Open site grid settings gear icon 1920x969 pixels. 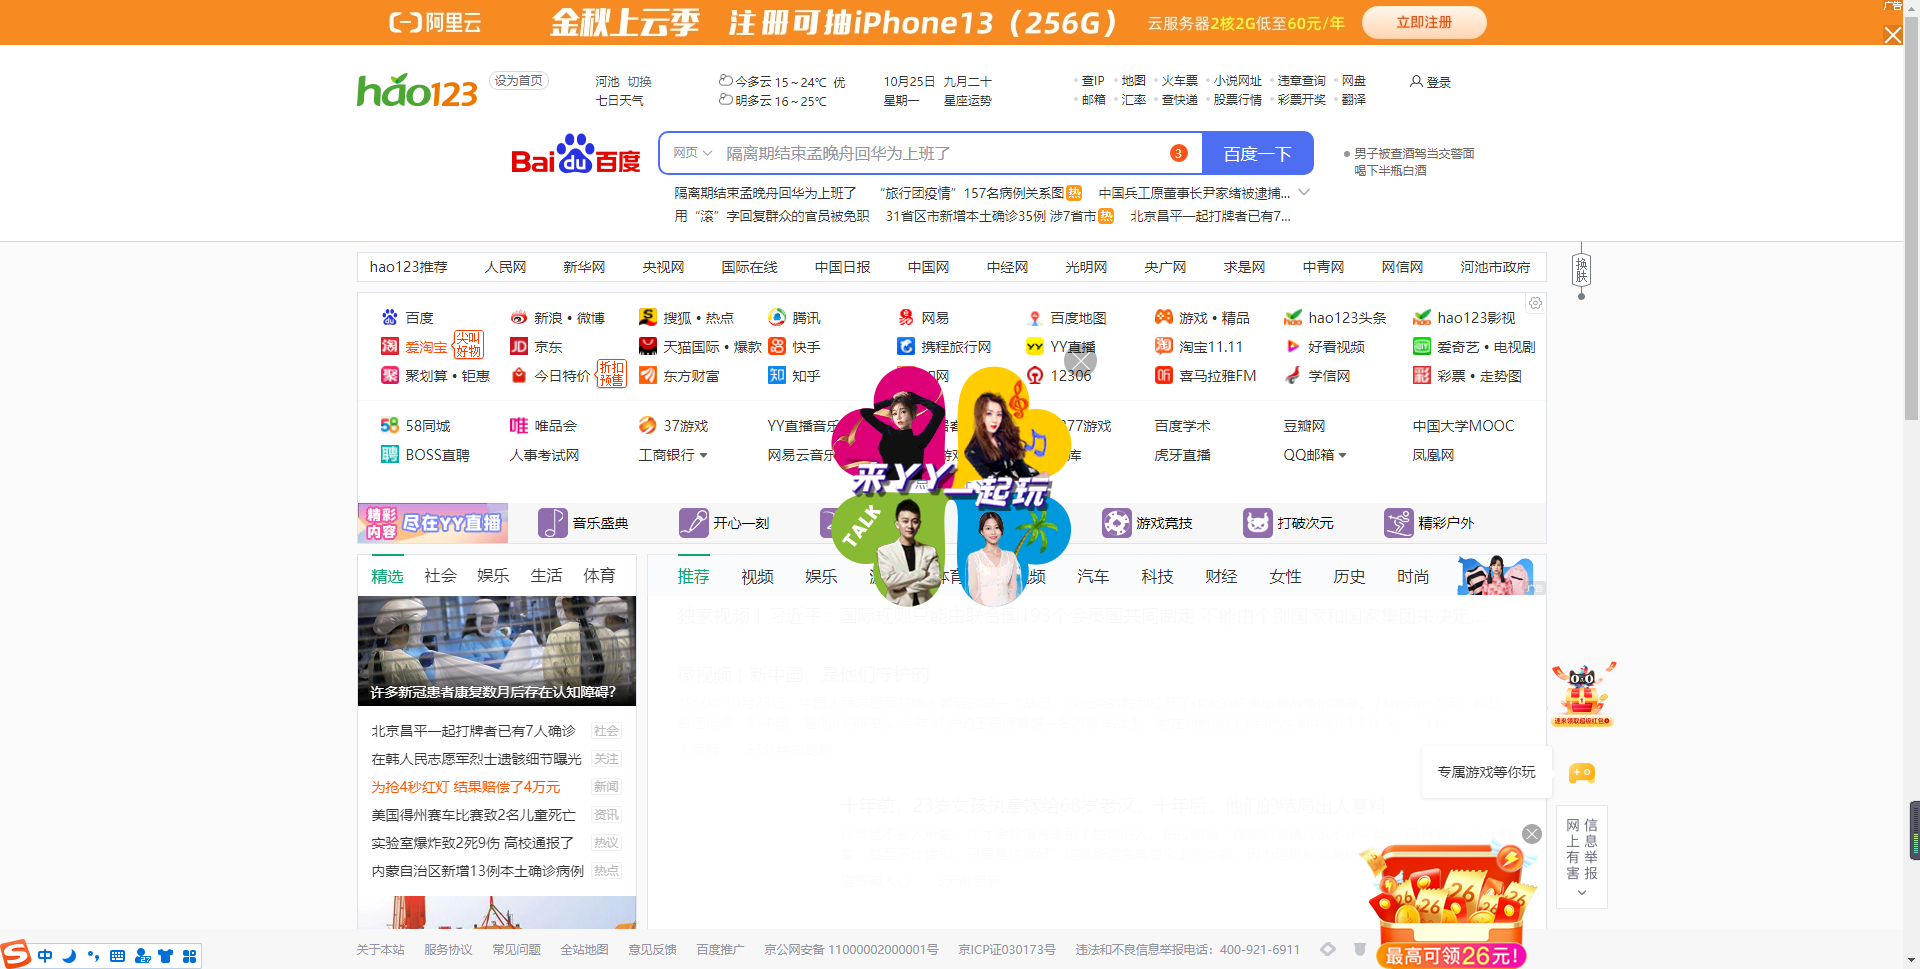point(1535,303)
